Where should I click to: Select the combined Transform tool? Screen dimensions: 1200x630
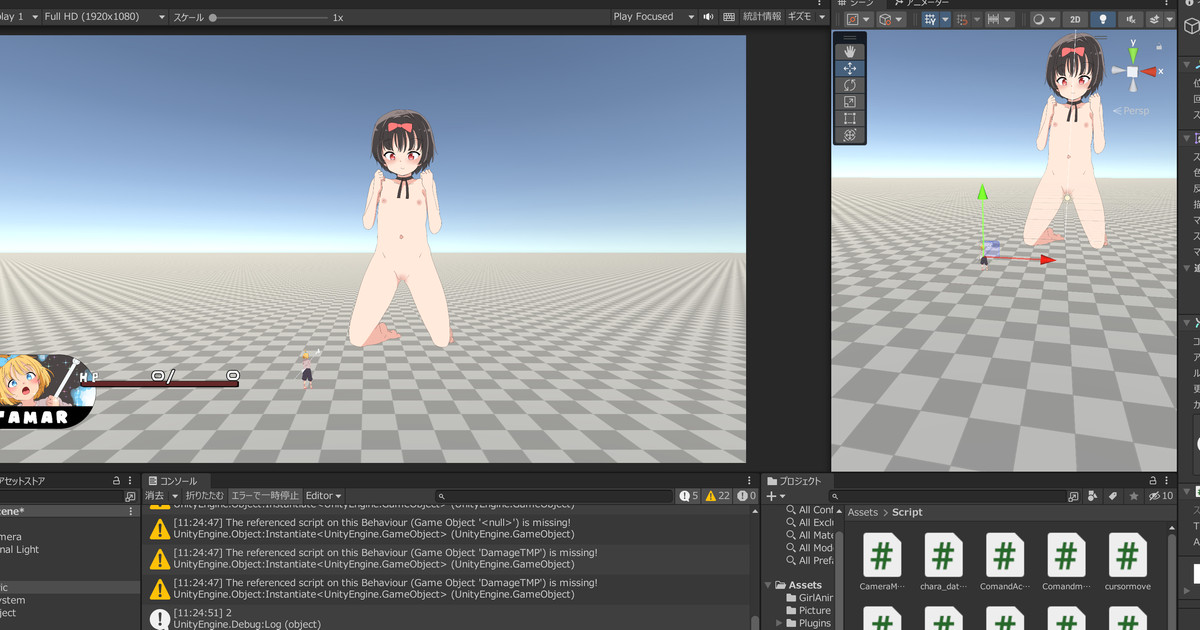point(850,135)
